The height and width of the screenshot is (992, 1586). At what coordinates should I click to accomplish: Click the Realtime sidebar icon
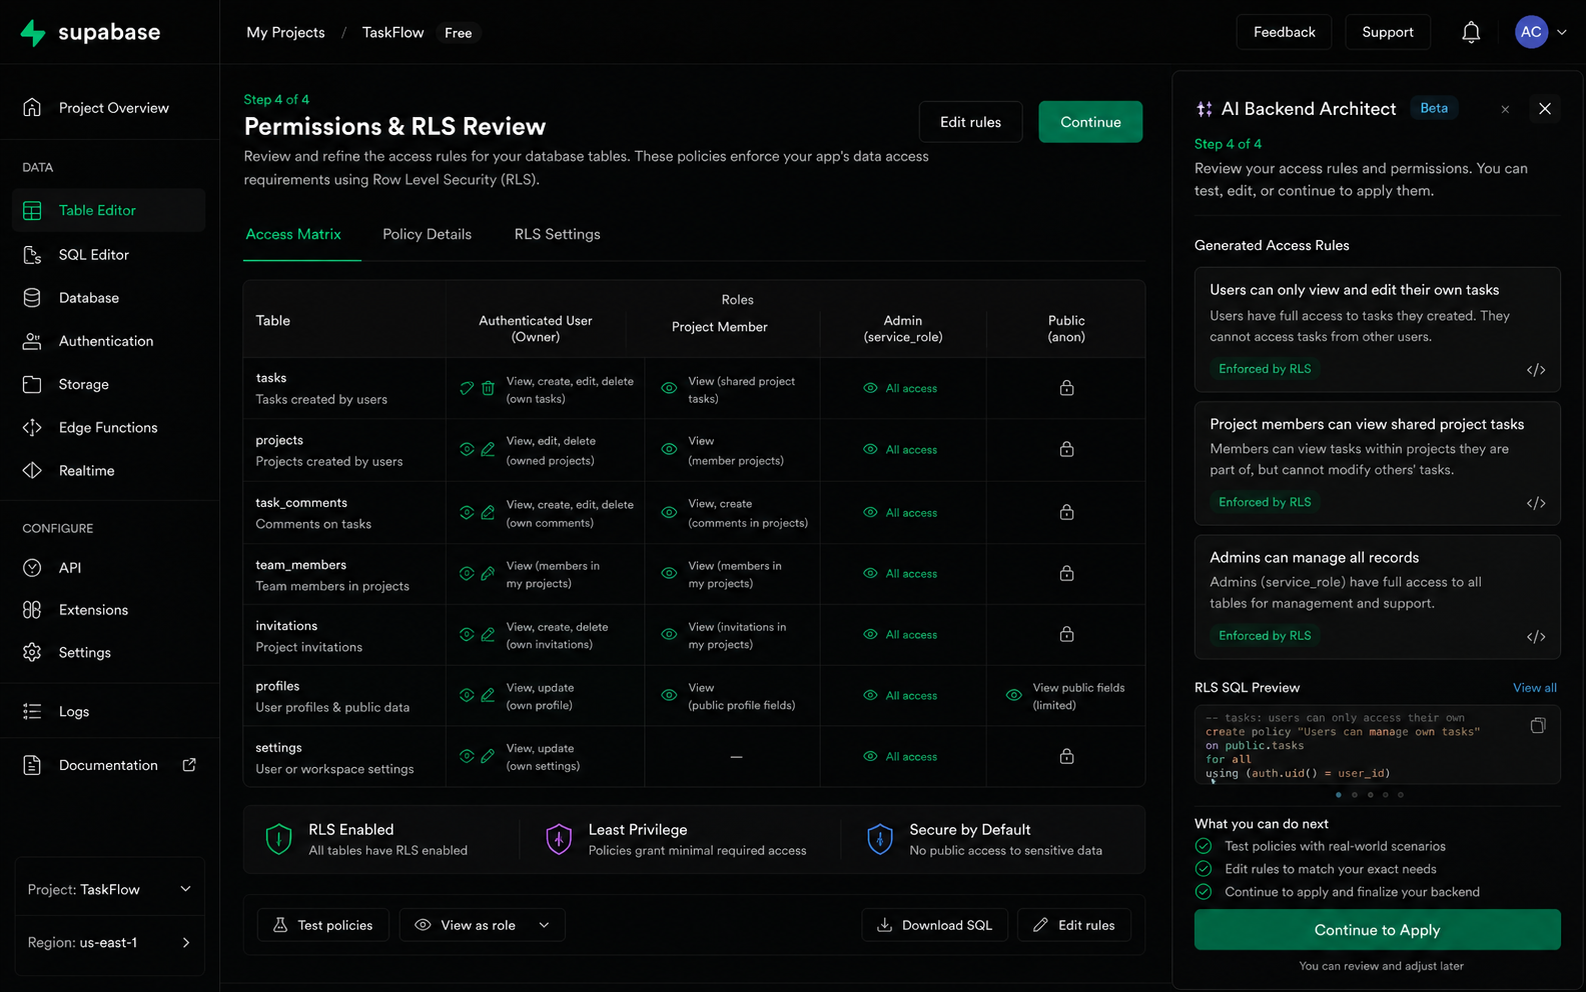click(32, 470)
